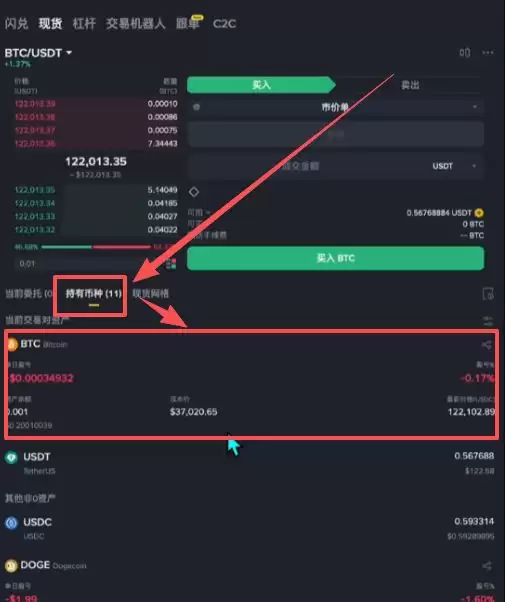The image size is (505, 602).
Task: Open the 持有币种 (11) holdings tab
Action: tap(94, 294)
